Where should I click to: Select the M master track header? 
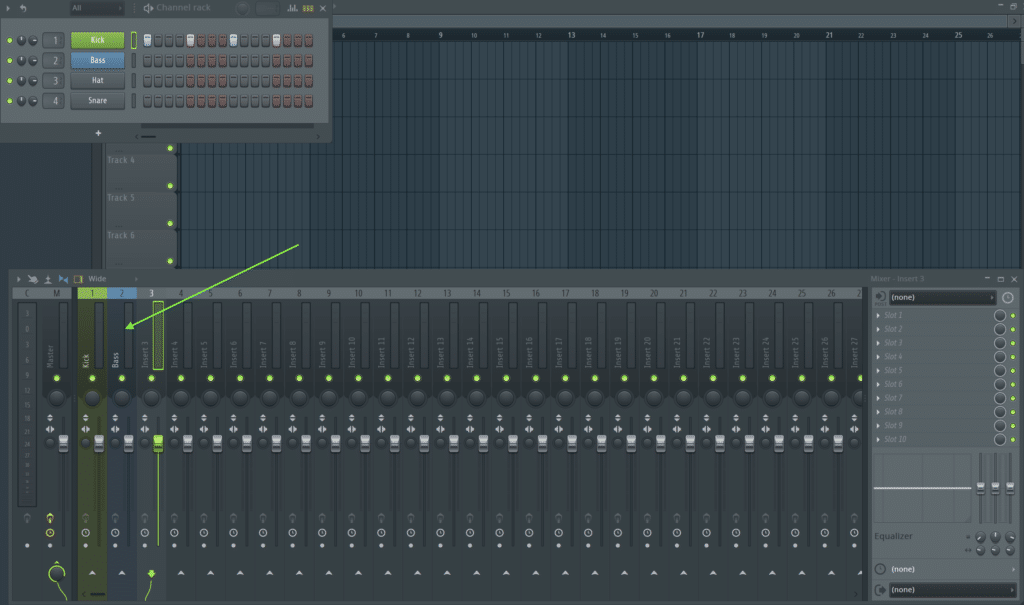click(57, 293)
